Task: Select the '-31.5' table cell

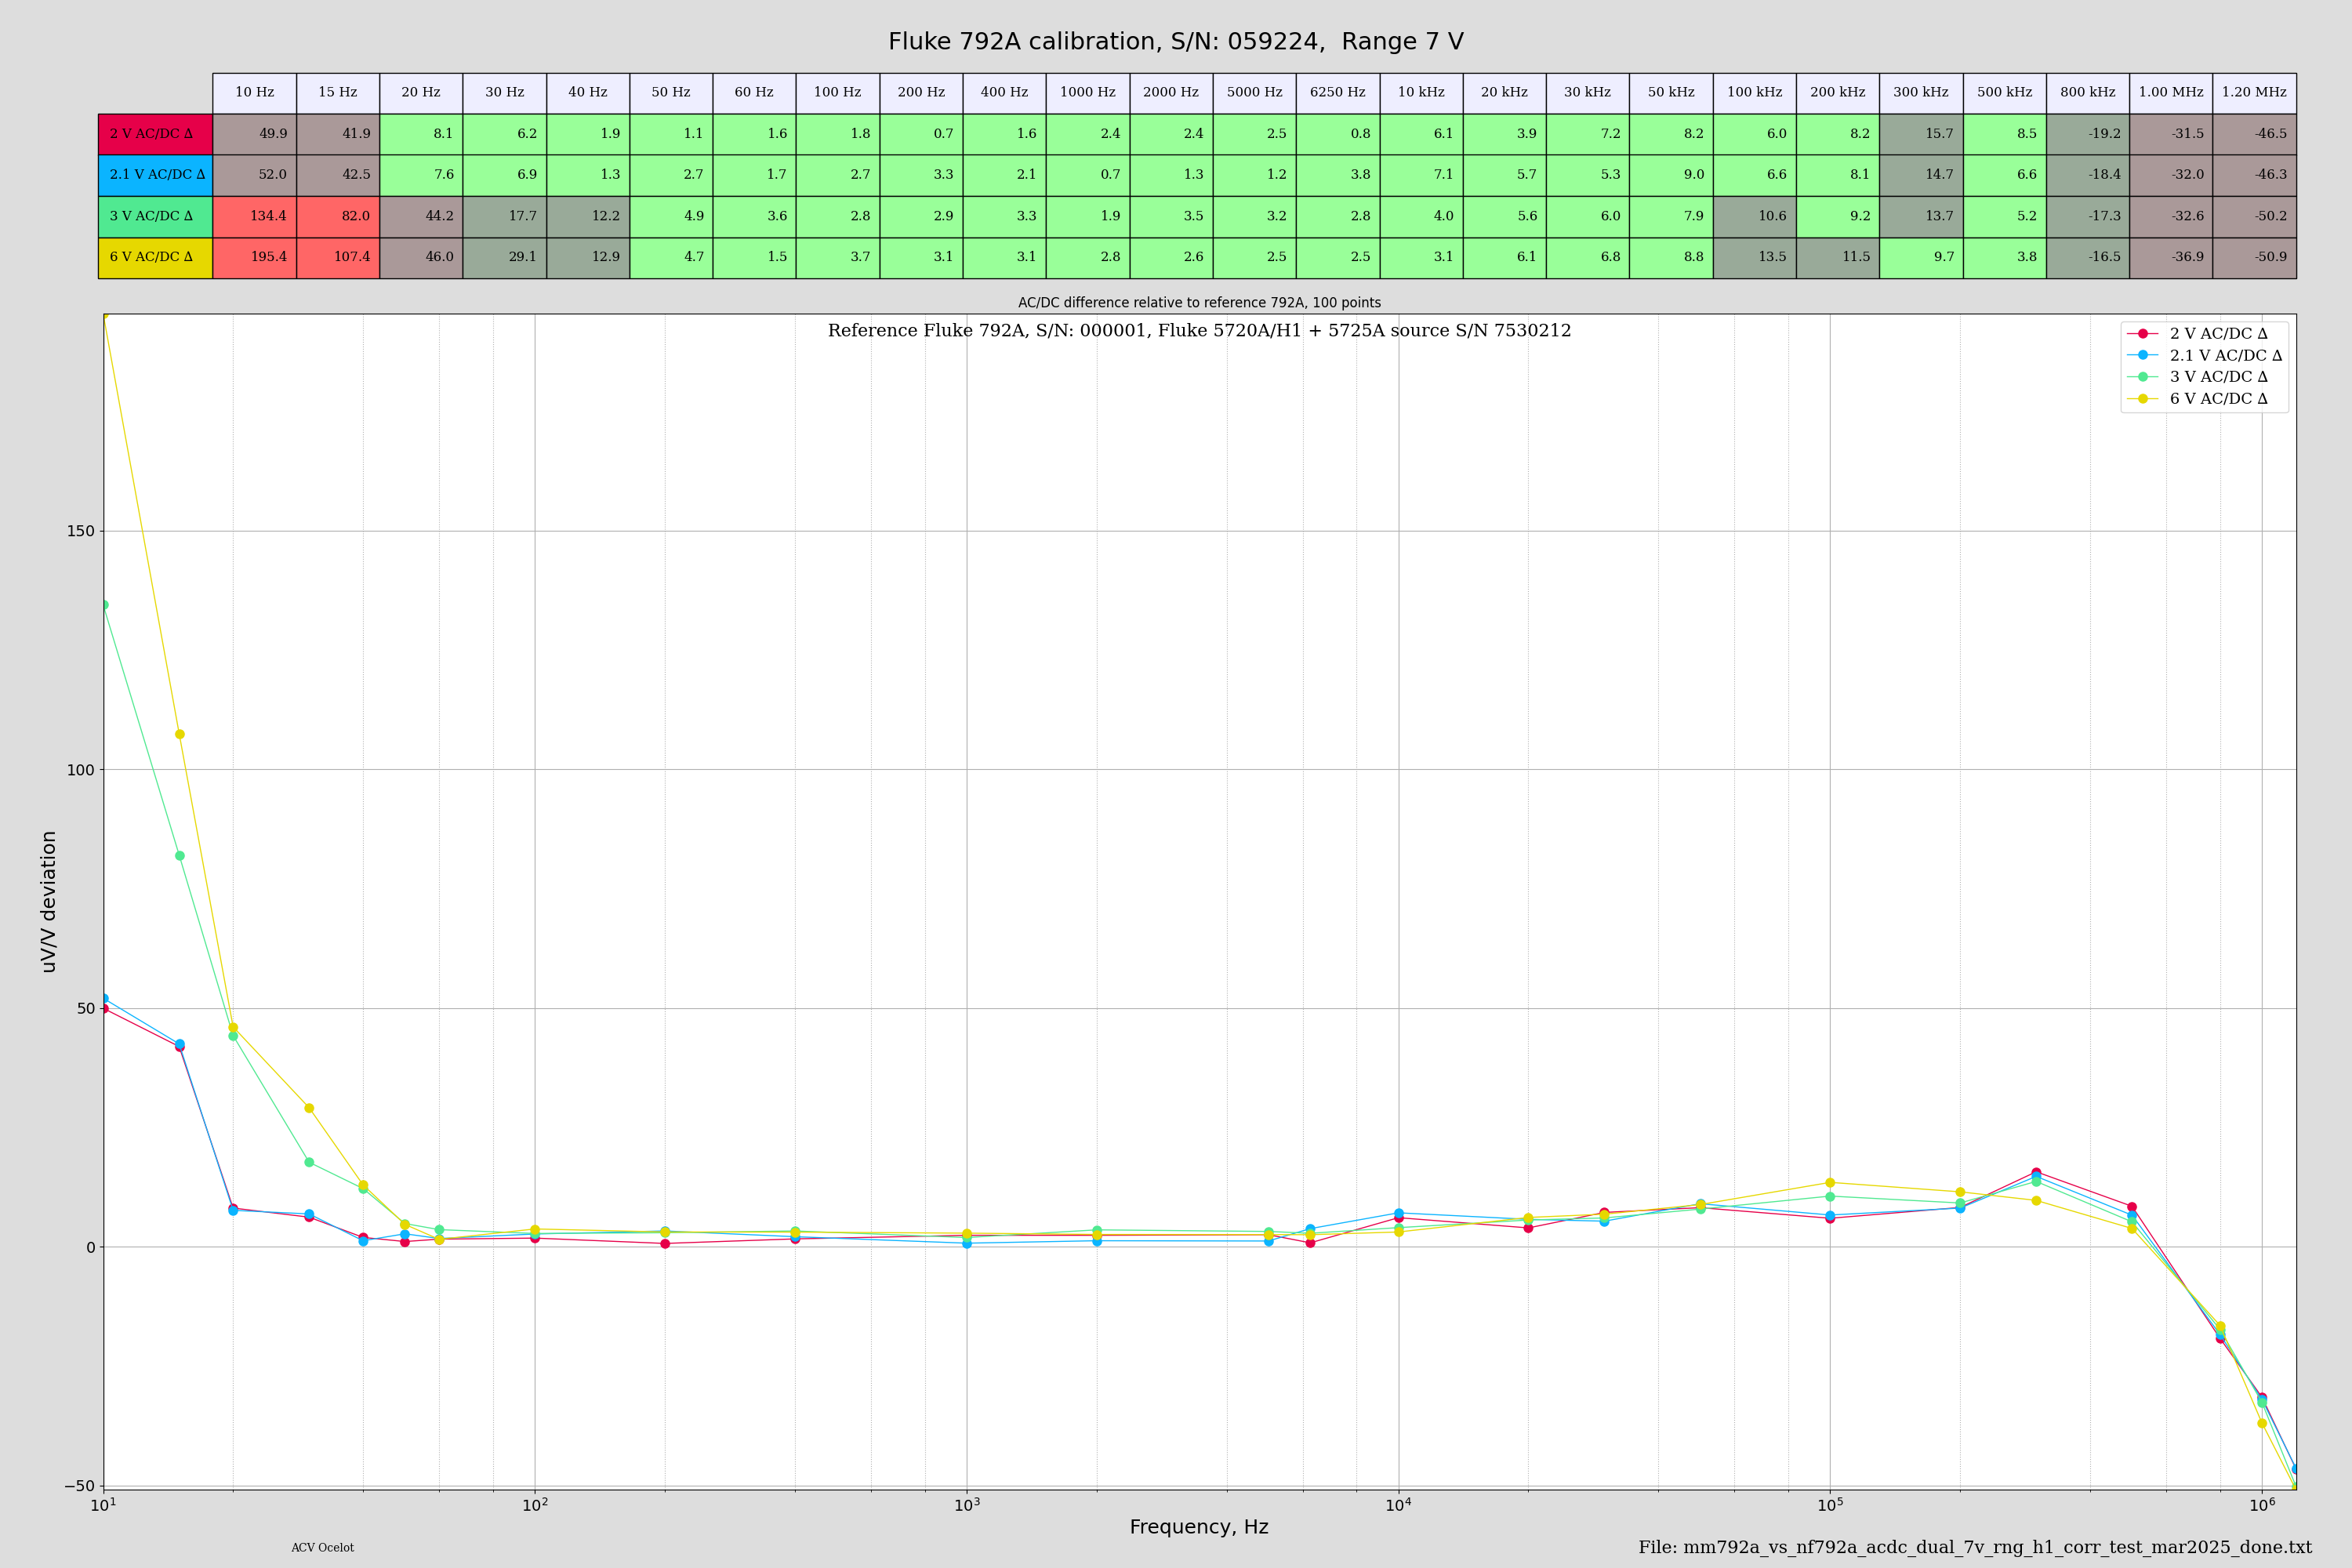Action: coord(2171,134)
